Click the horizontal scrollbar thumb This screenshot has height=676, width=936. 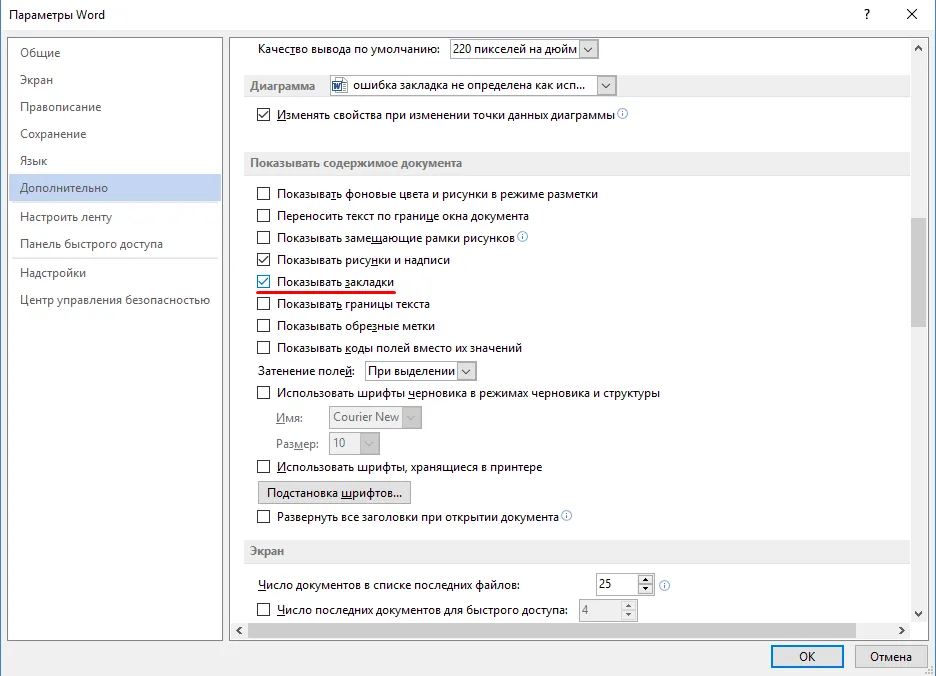552,630
